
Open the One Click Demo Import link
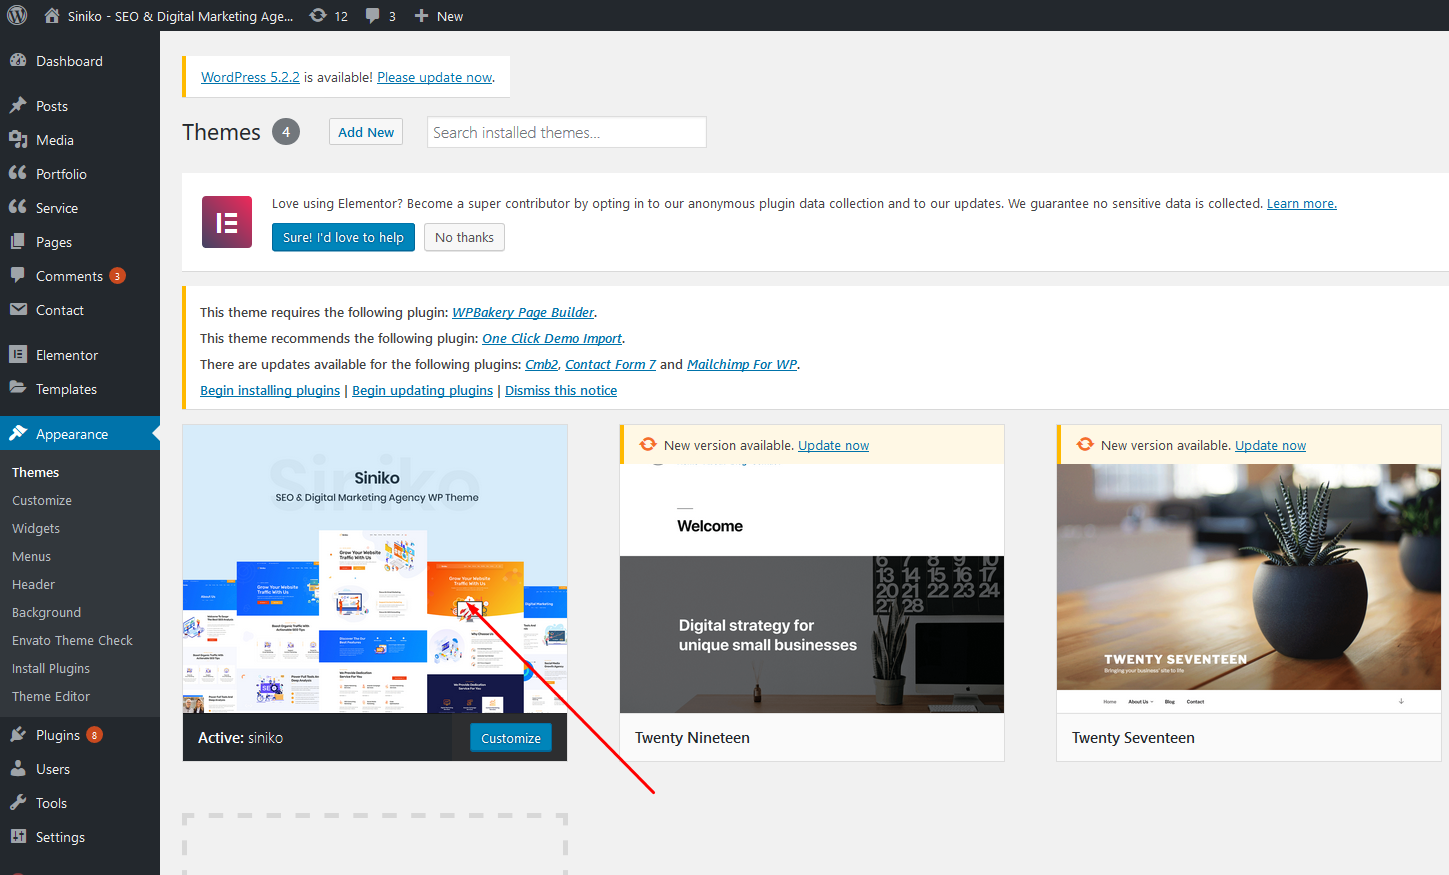coord(552,338)
